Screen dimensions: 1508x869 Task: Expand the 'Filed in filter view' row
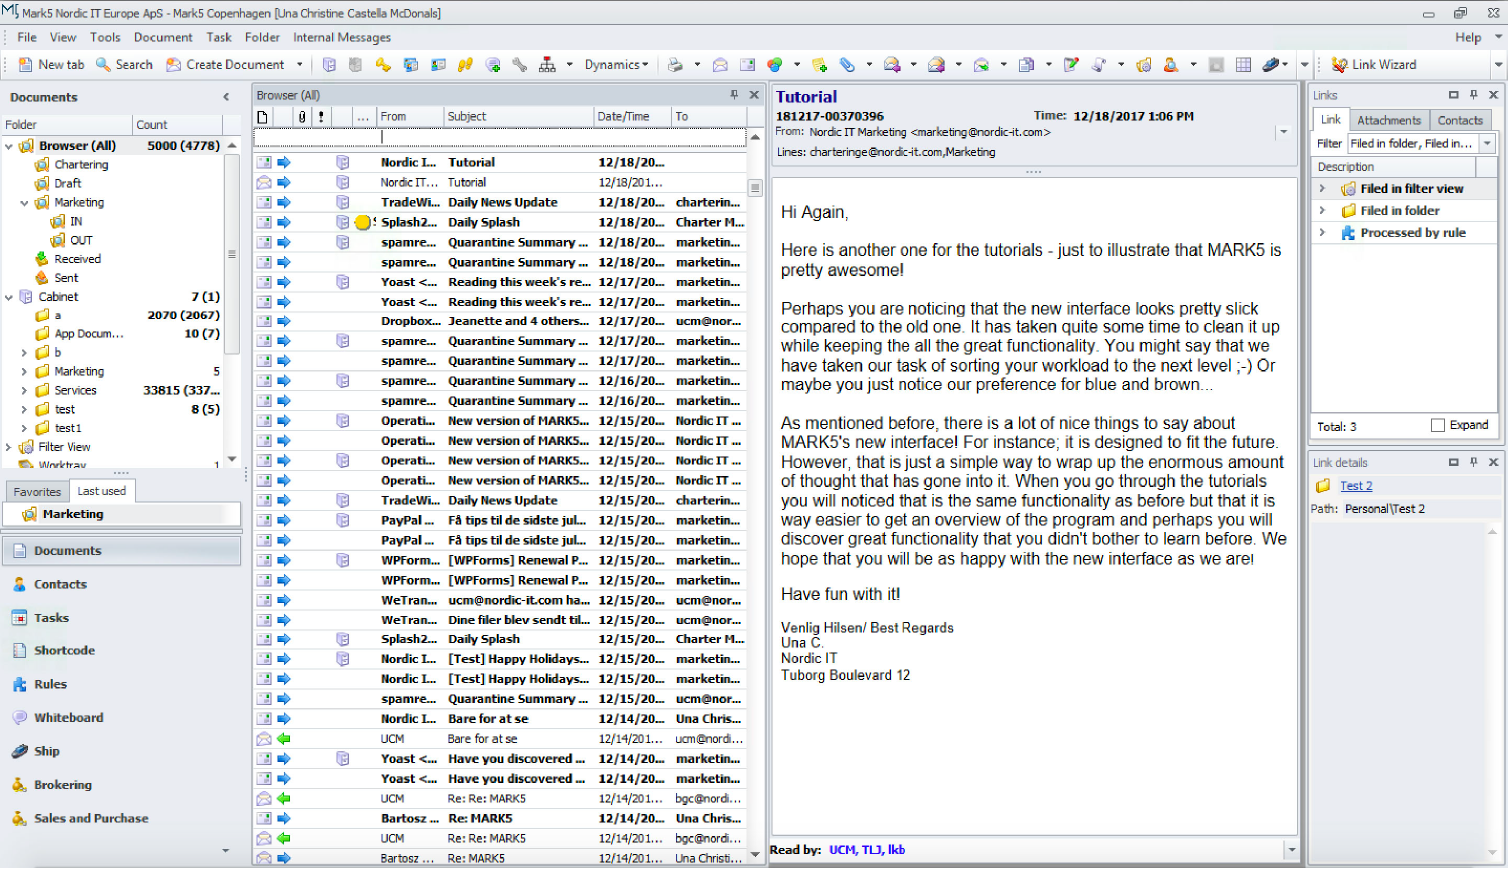(1322, 189)
